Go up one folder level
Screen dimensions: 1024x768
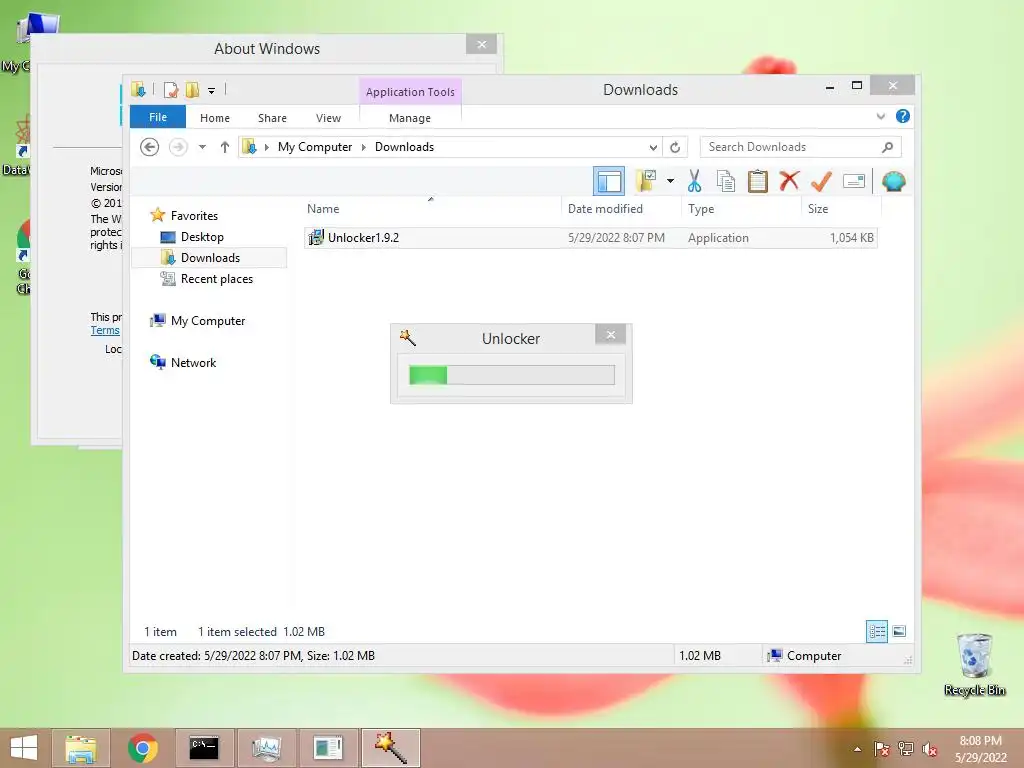pyautogui.click(x=225, y=147)
